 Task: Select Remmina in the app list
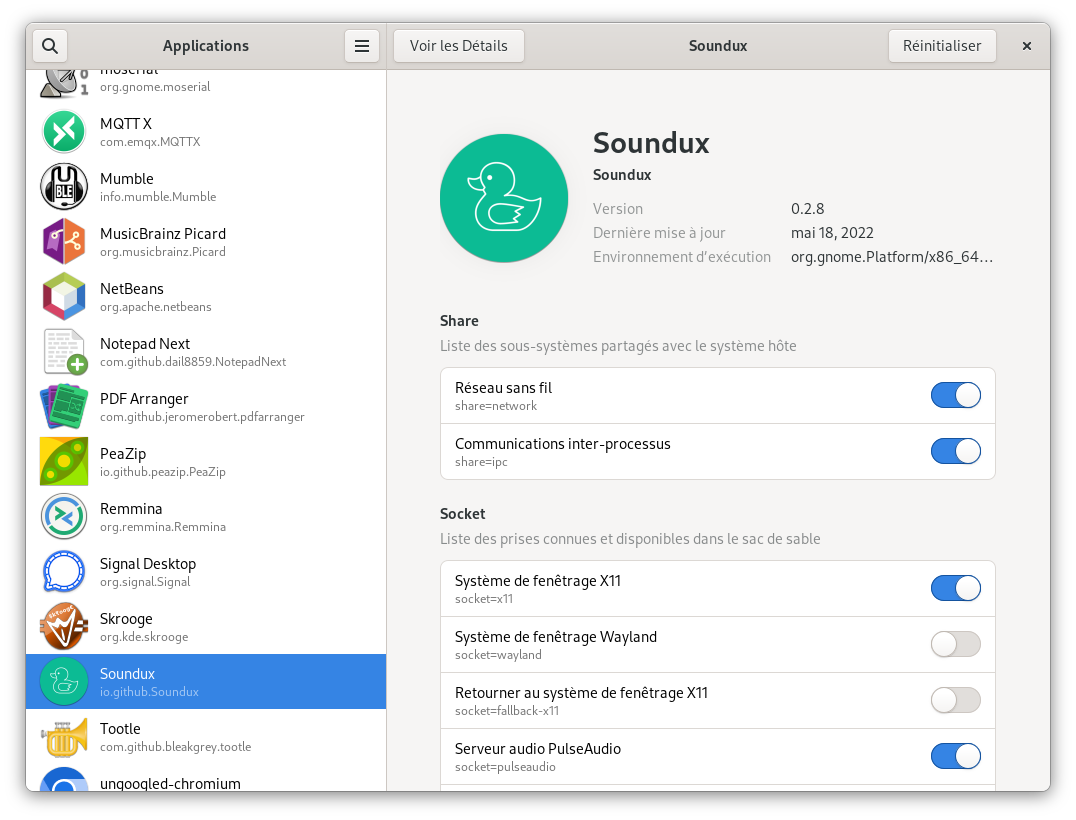206,516
